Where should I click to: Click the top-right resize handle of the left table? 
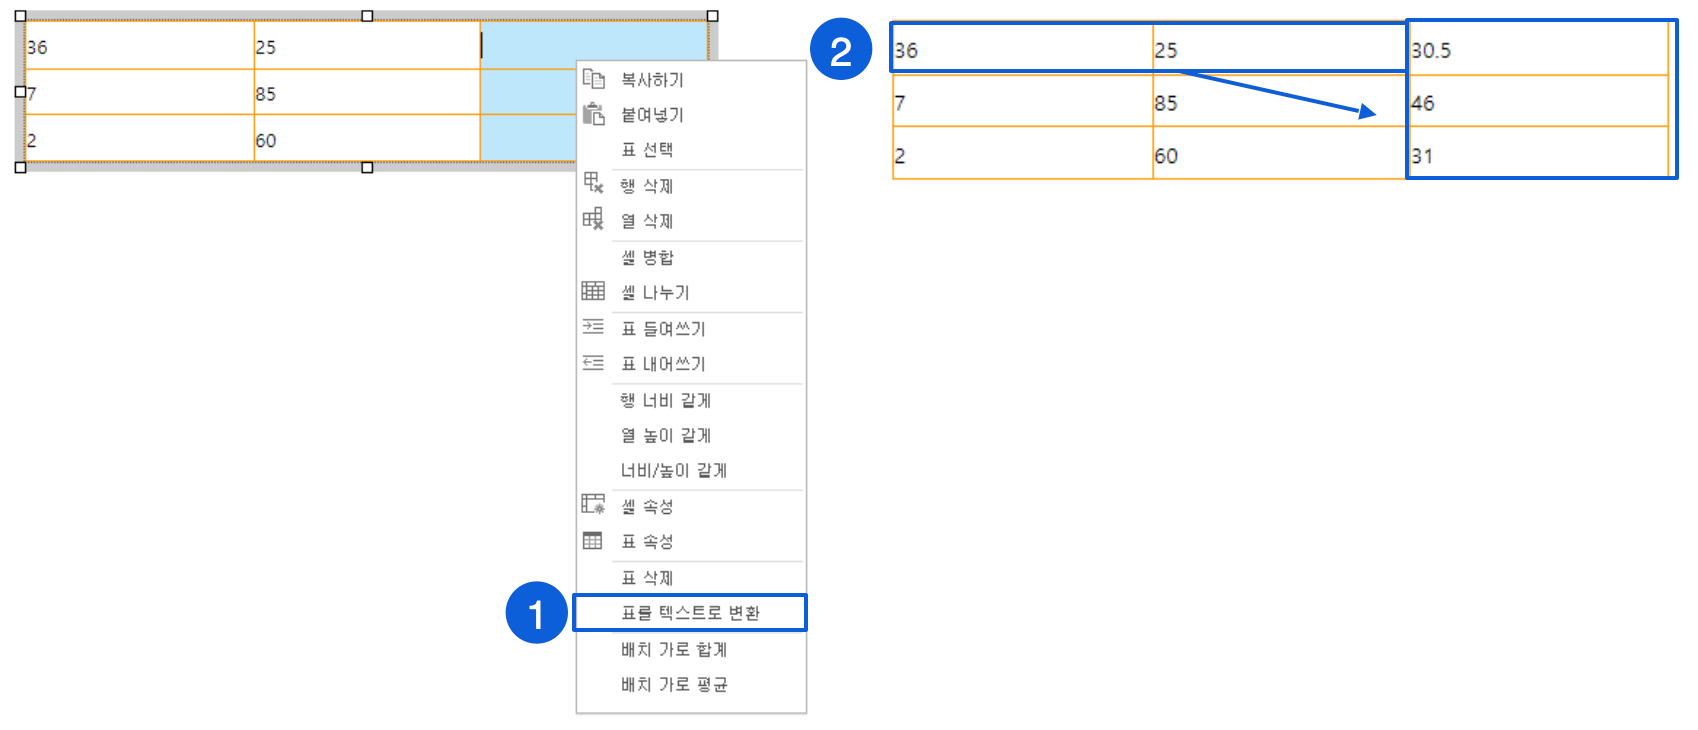[x=713, y=16]
